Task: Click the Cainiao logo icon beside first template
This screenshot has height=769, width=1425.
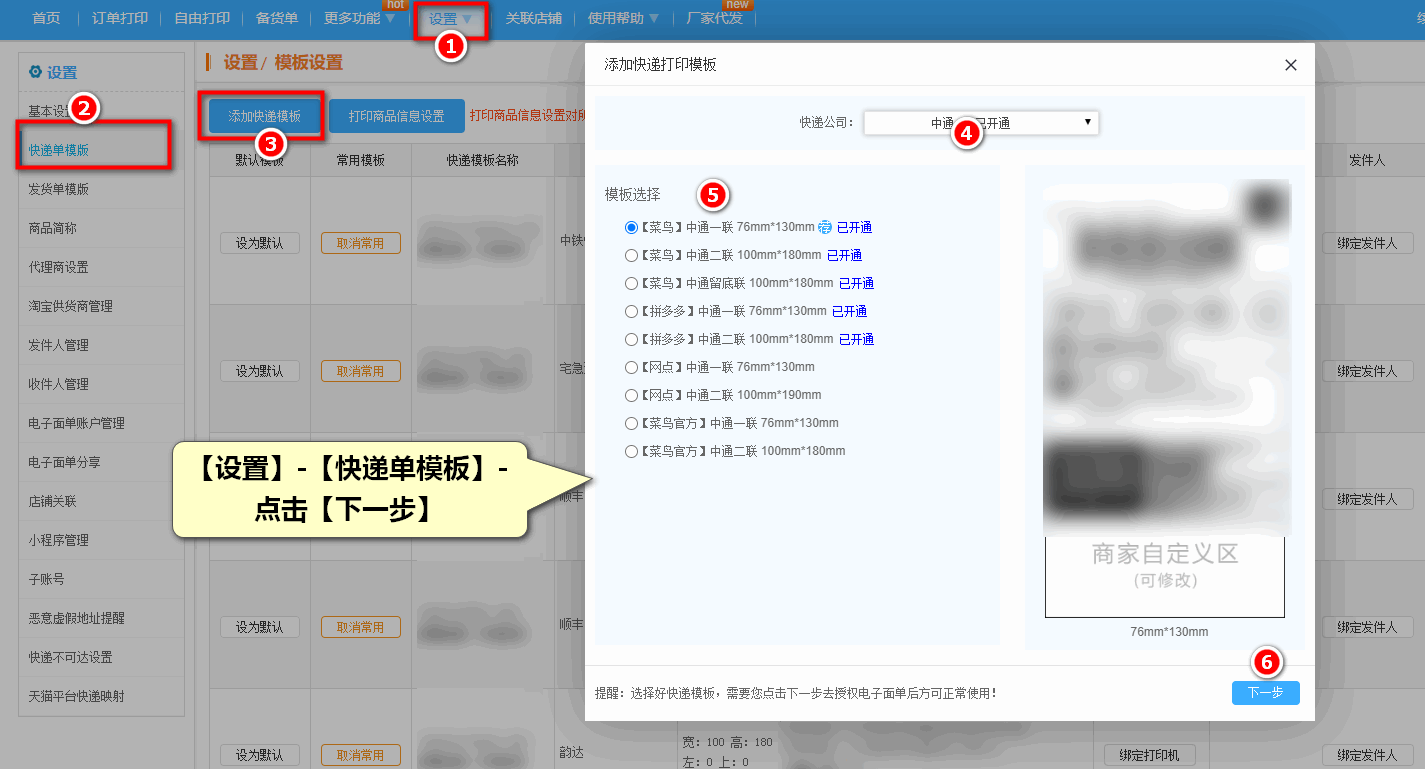Action: pos(825,228)
